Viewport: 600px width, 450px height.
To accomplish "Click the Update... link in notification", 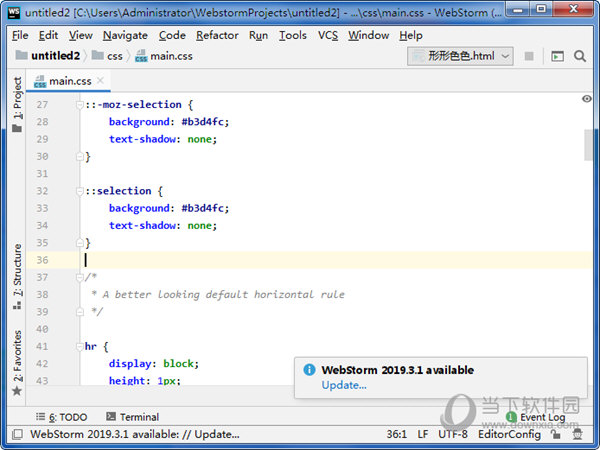I will click(x=344, y=385).
